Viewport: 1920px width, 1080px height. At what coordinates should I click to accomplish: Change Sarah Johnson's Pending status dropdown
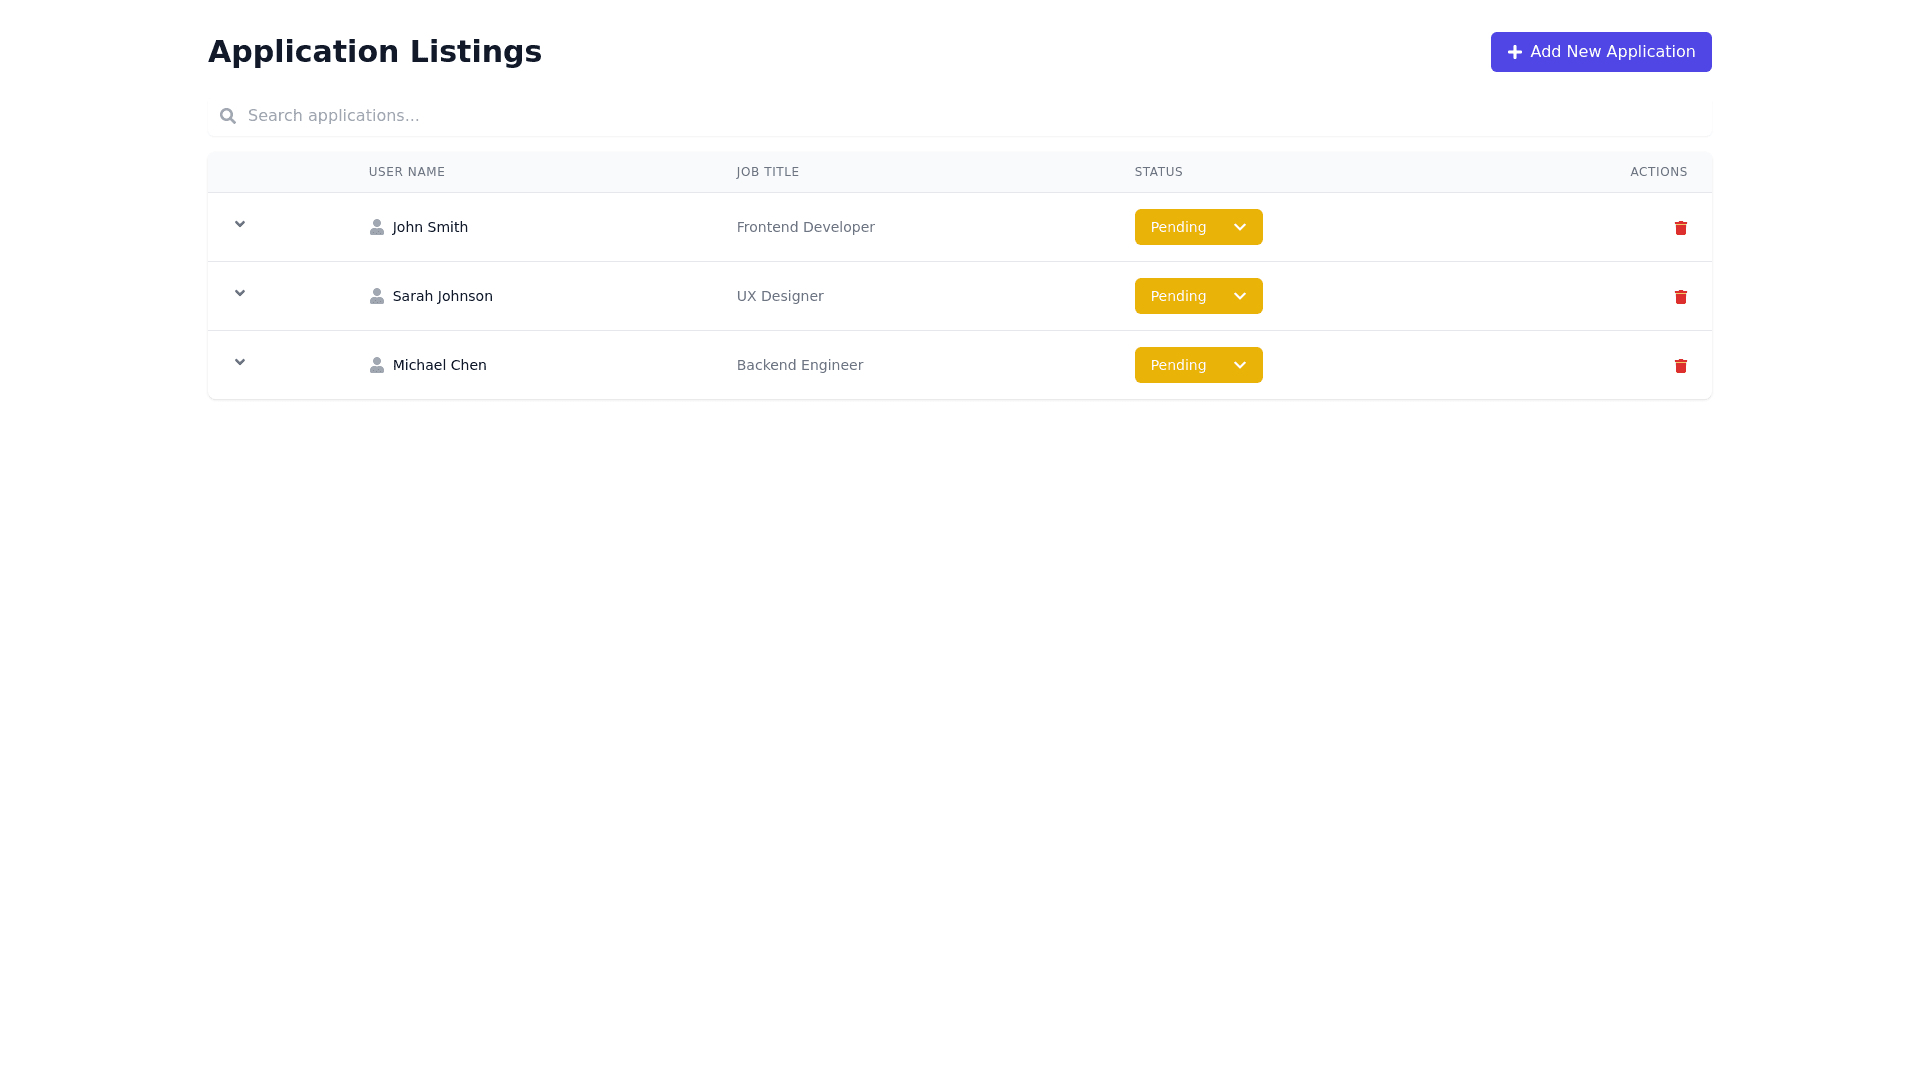click(1198, 296)
